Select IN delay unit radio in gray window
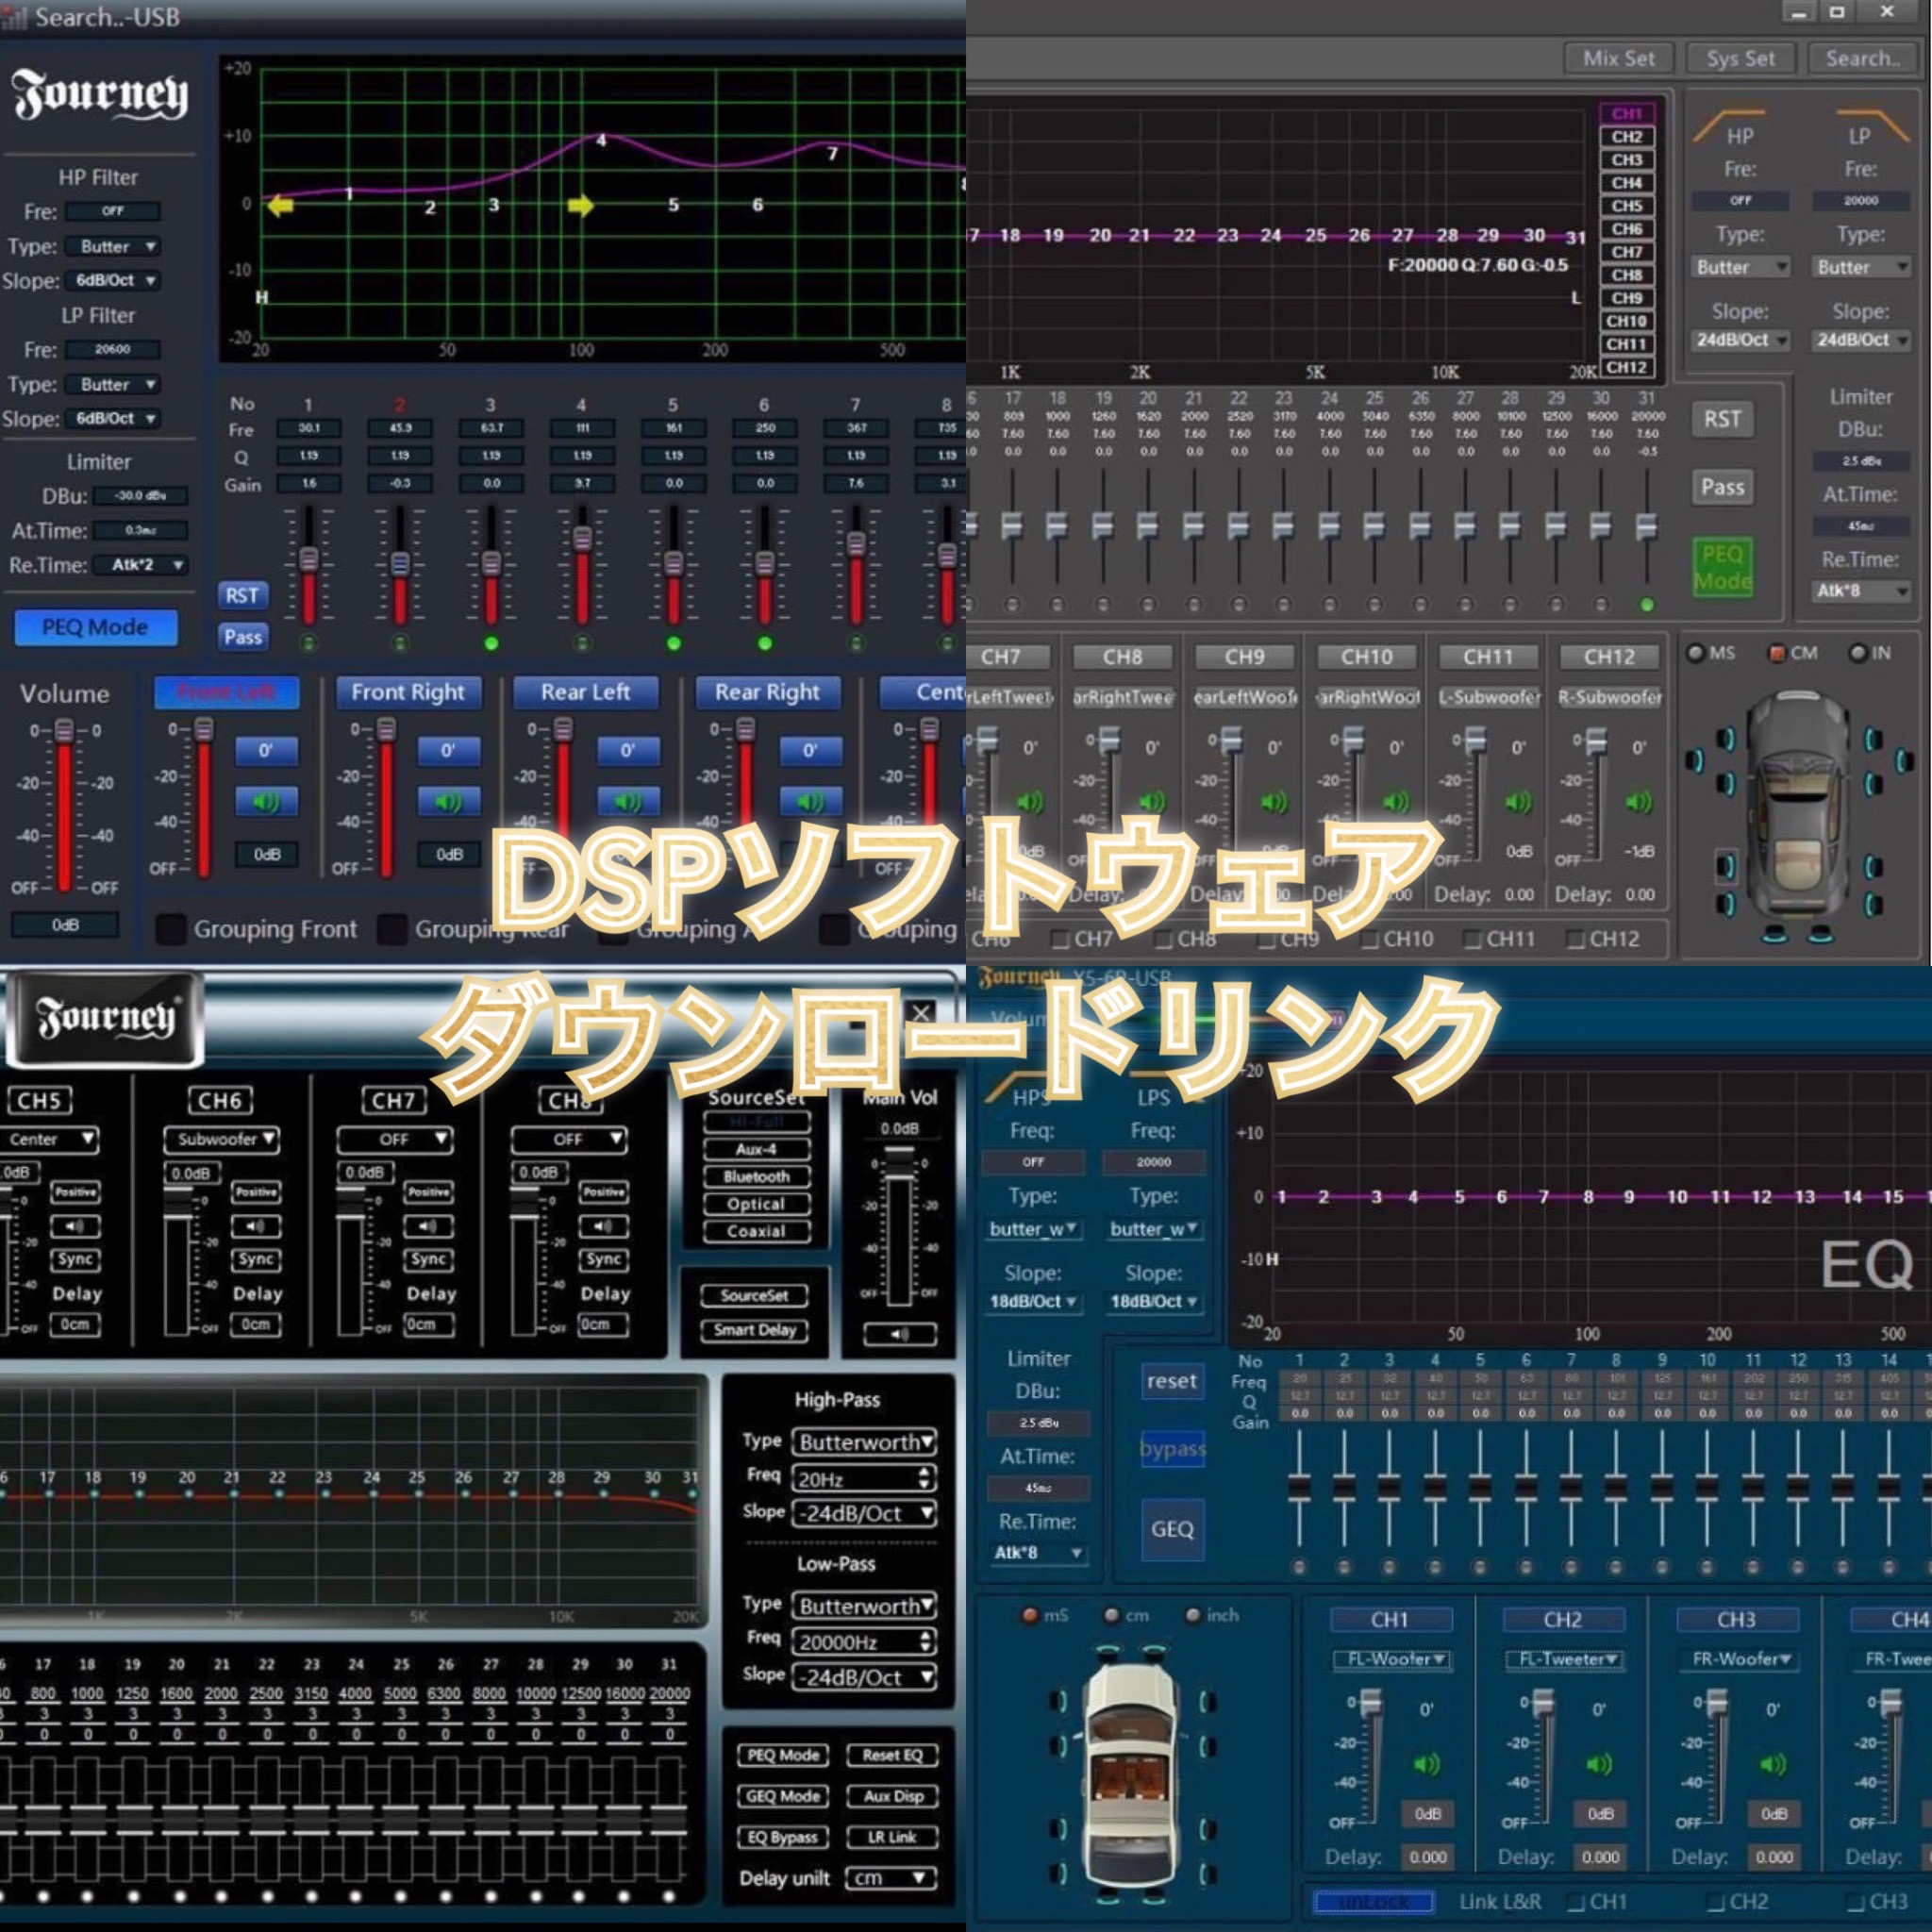Image resolution: width=1932 pixels, height=1932 pixels. (x=1858, y=653)
